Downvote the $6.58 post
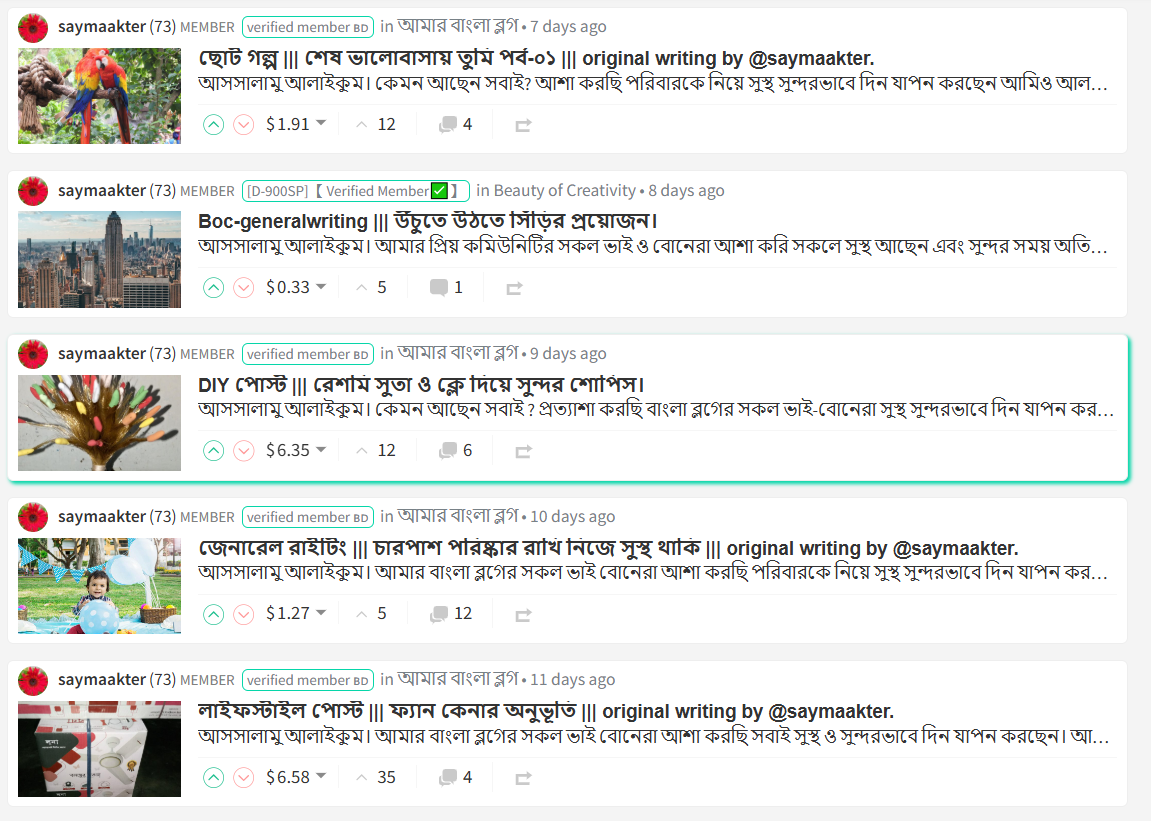 coord(244,777)
